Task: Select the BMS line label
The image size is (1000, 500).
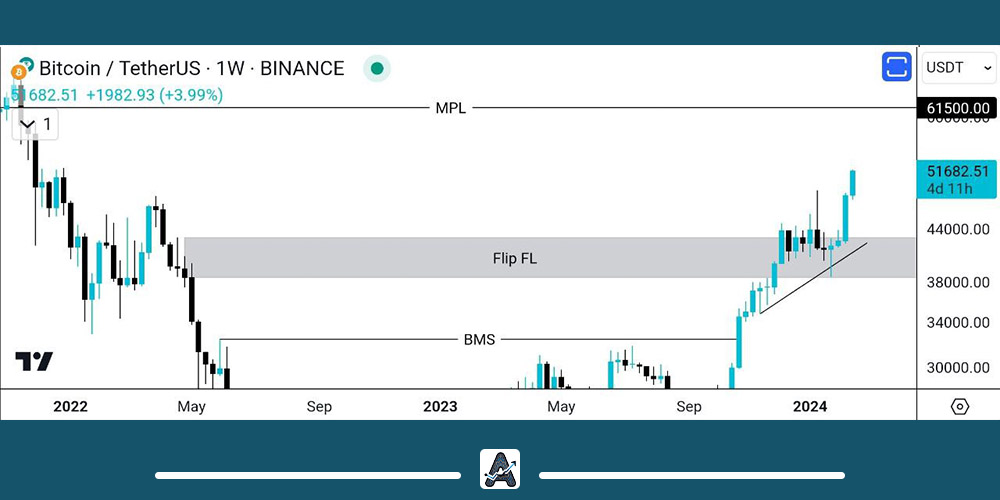Action: (x=479, y=340)
